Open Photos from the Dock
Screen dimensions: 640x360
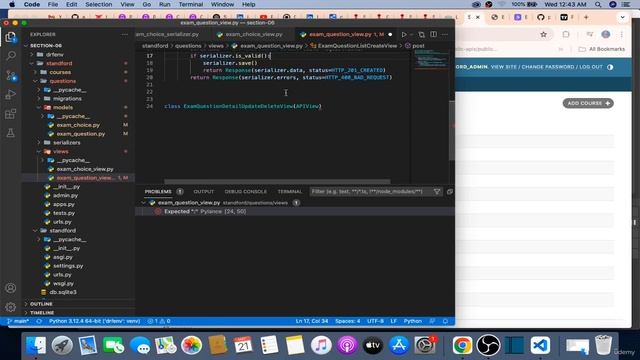tap(191, 345)
